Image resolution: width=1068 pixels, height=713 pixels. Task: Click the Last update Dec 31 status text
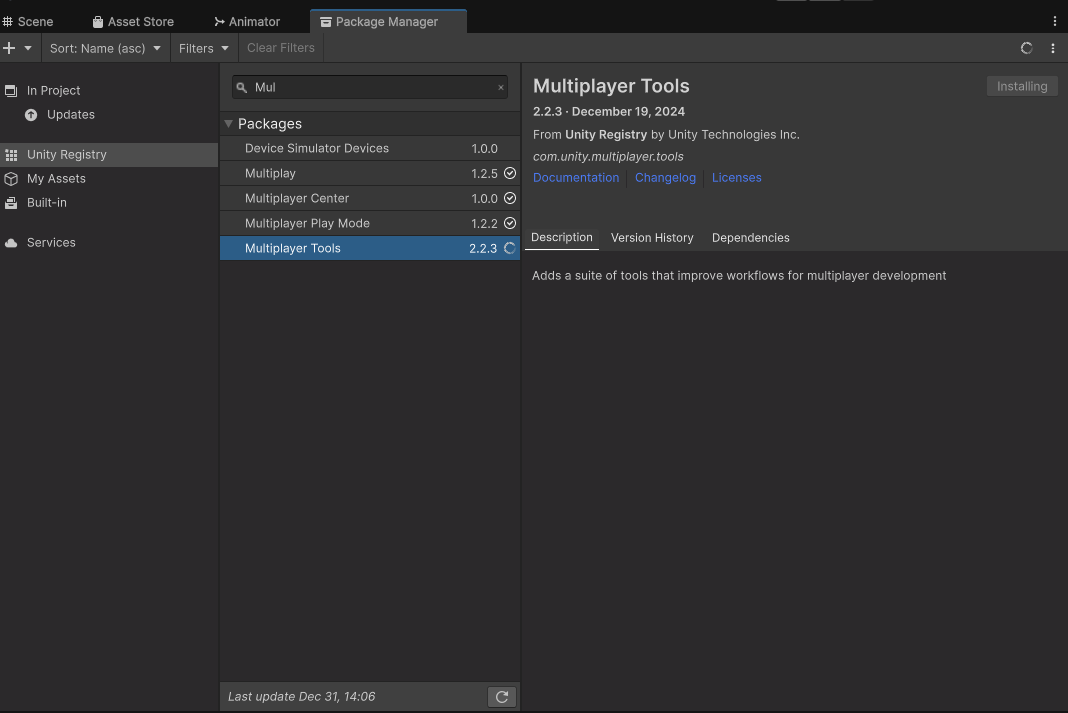tap(302, 697)
